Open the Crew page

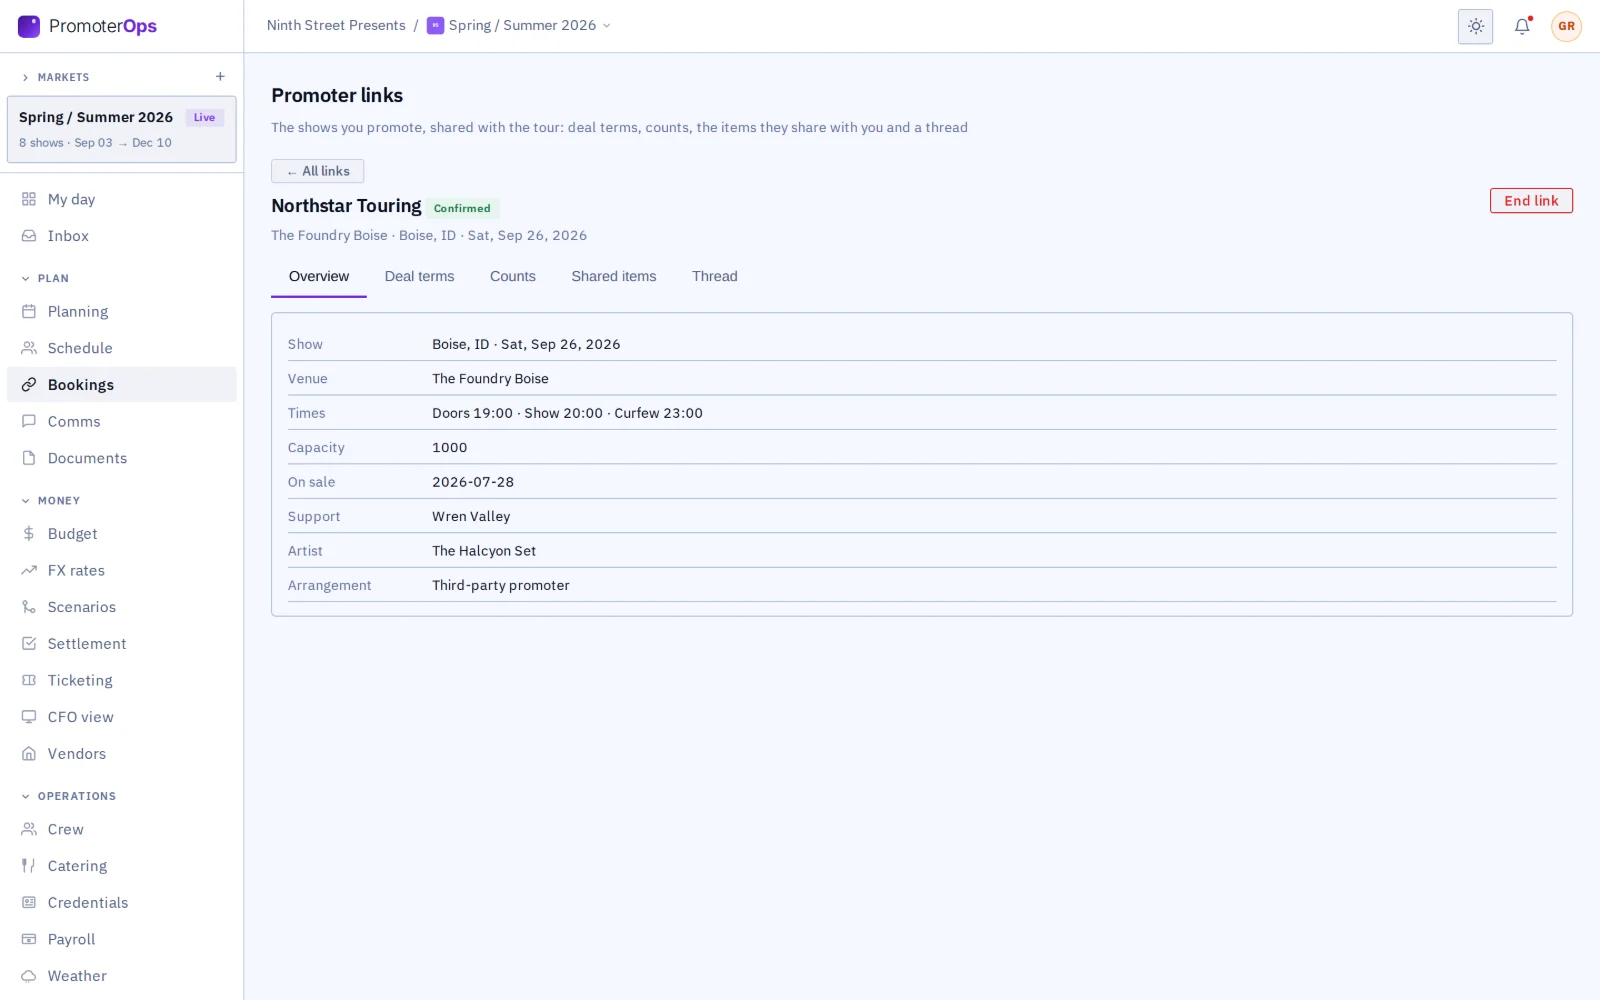[x=122, y=830]
